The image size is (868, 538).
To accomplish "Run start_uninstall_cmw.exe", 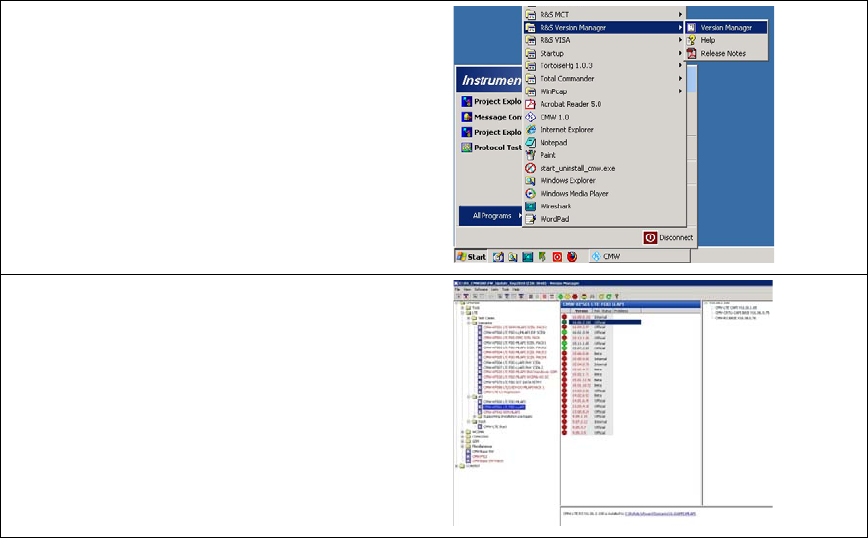I will pos(604,168).
